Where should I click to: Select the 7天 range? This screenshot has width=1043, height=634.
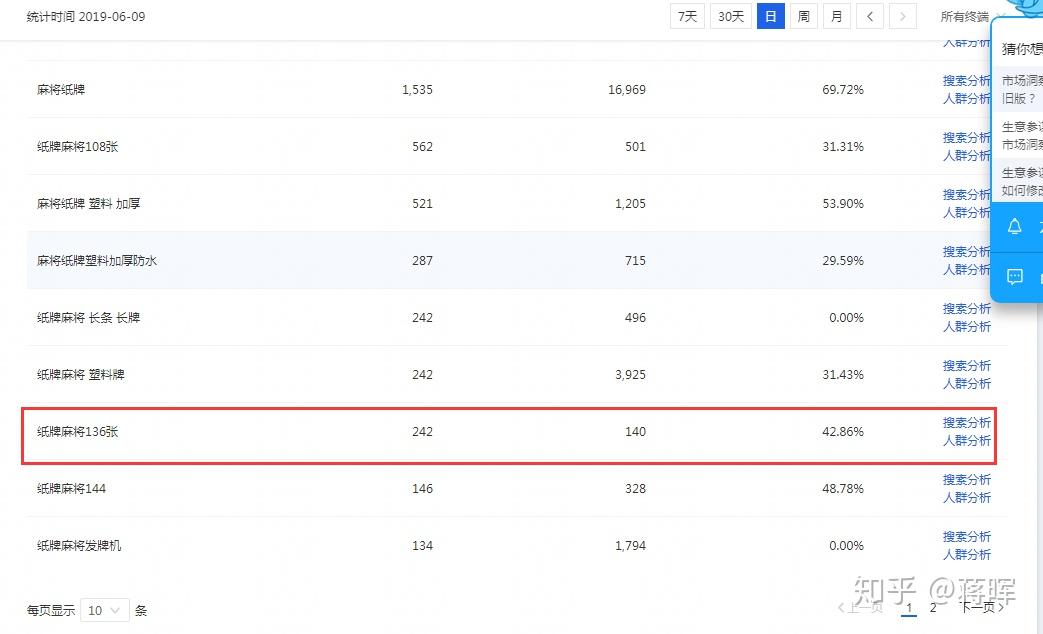click(687, 17)
